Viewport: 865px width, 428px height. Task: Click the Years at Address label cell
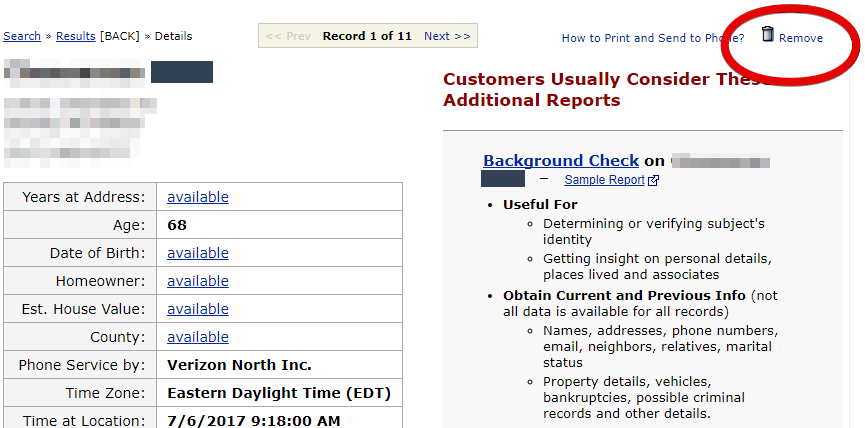[x=80, y=197]
